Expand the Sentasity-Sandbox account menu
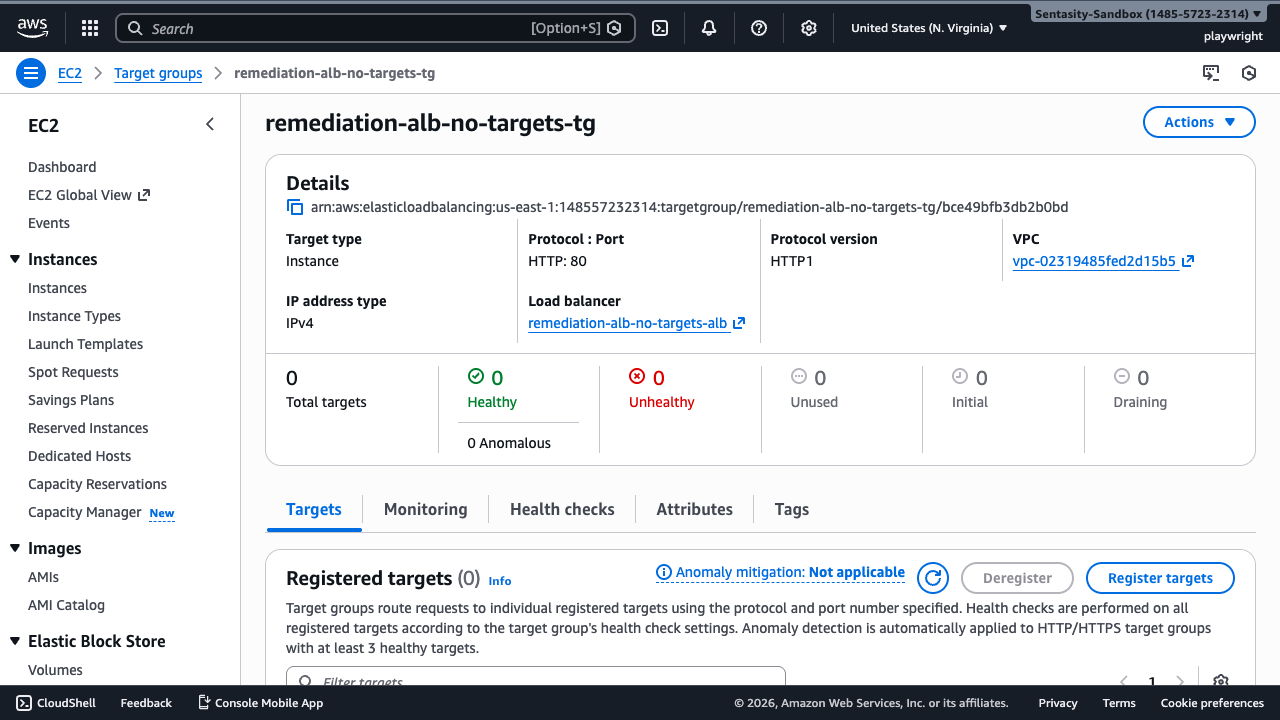The width and height of the screenshot is (1280, 720). [x=1148, y=14]
